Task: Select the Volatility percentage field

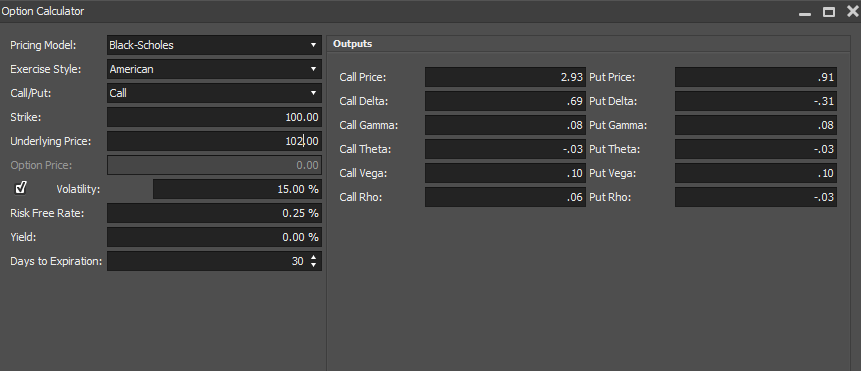Action: coord(237,189)
